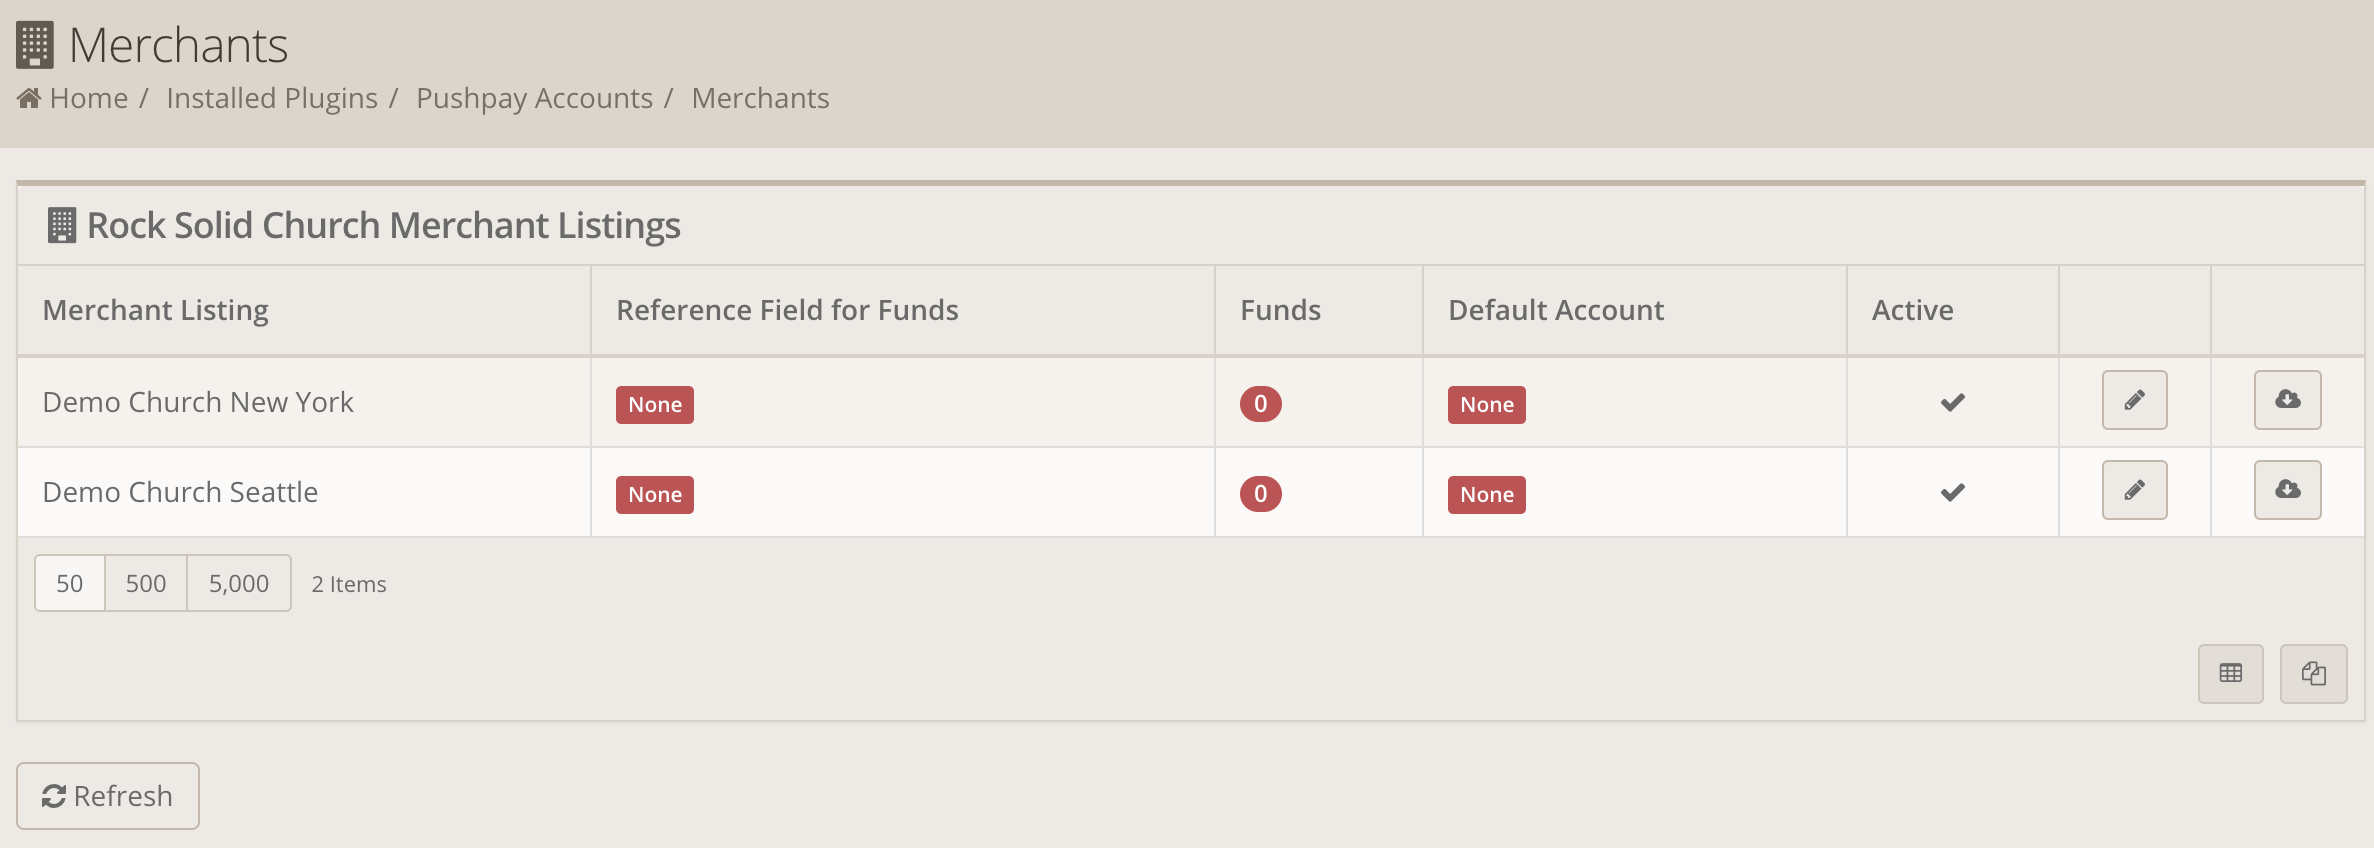Download funds for Demo Church New York
The width and height of the screenshot is (2374, 848).
click(2287, 400)
